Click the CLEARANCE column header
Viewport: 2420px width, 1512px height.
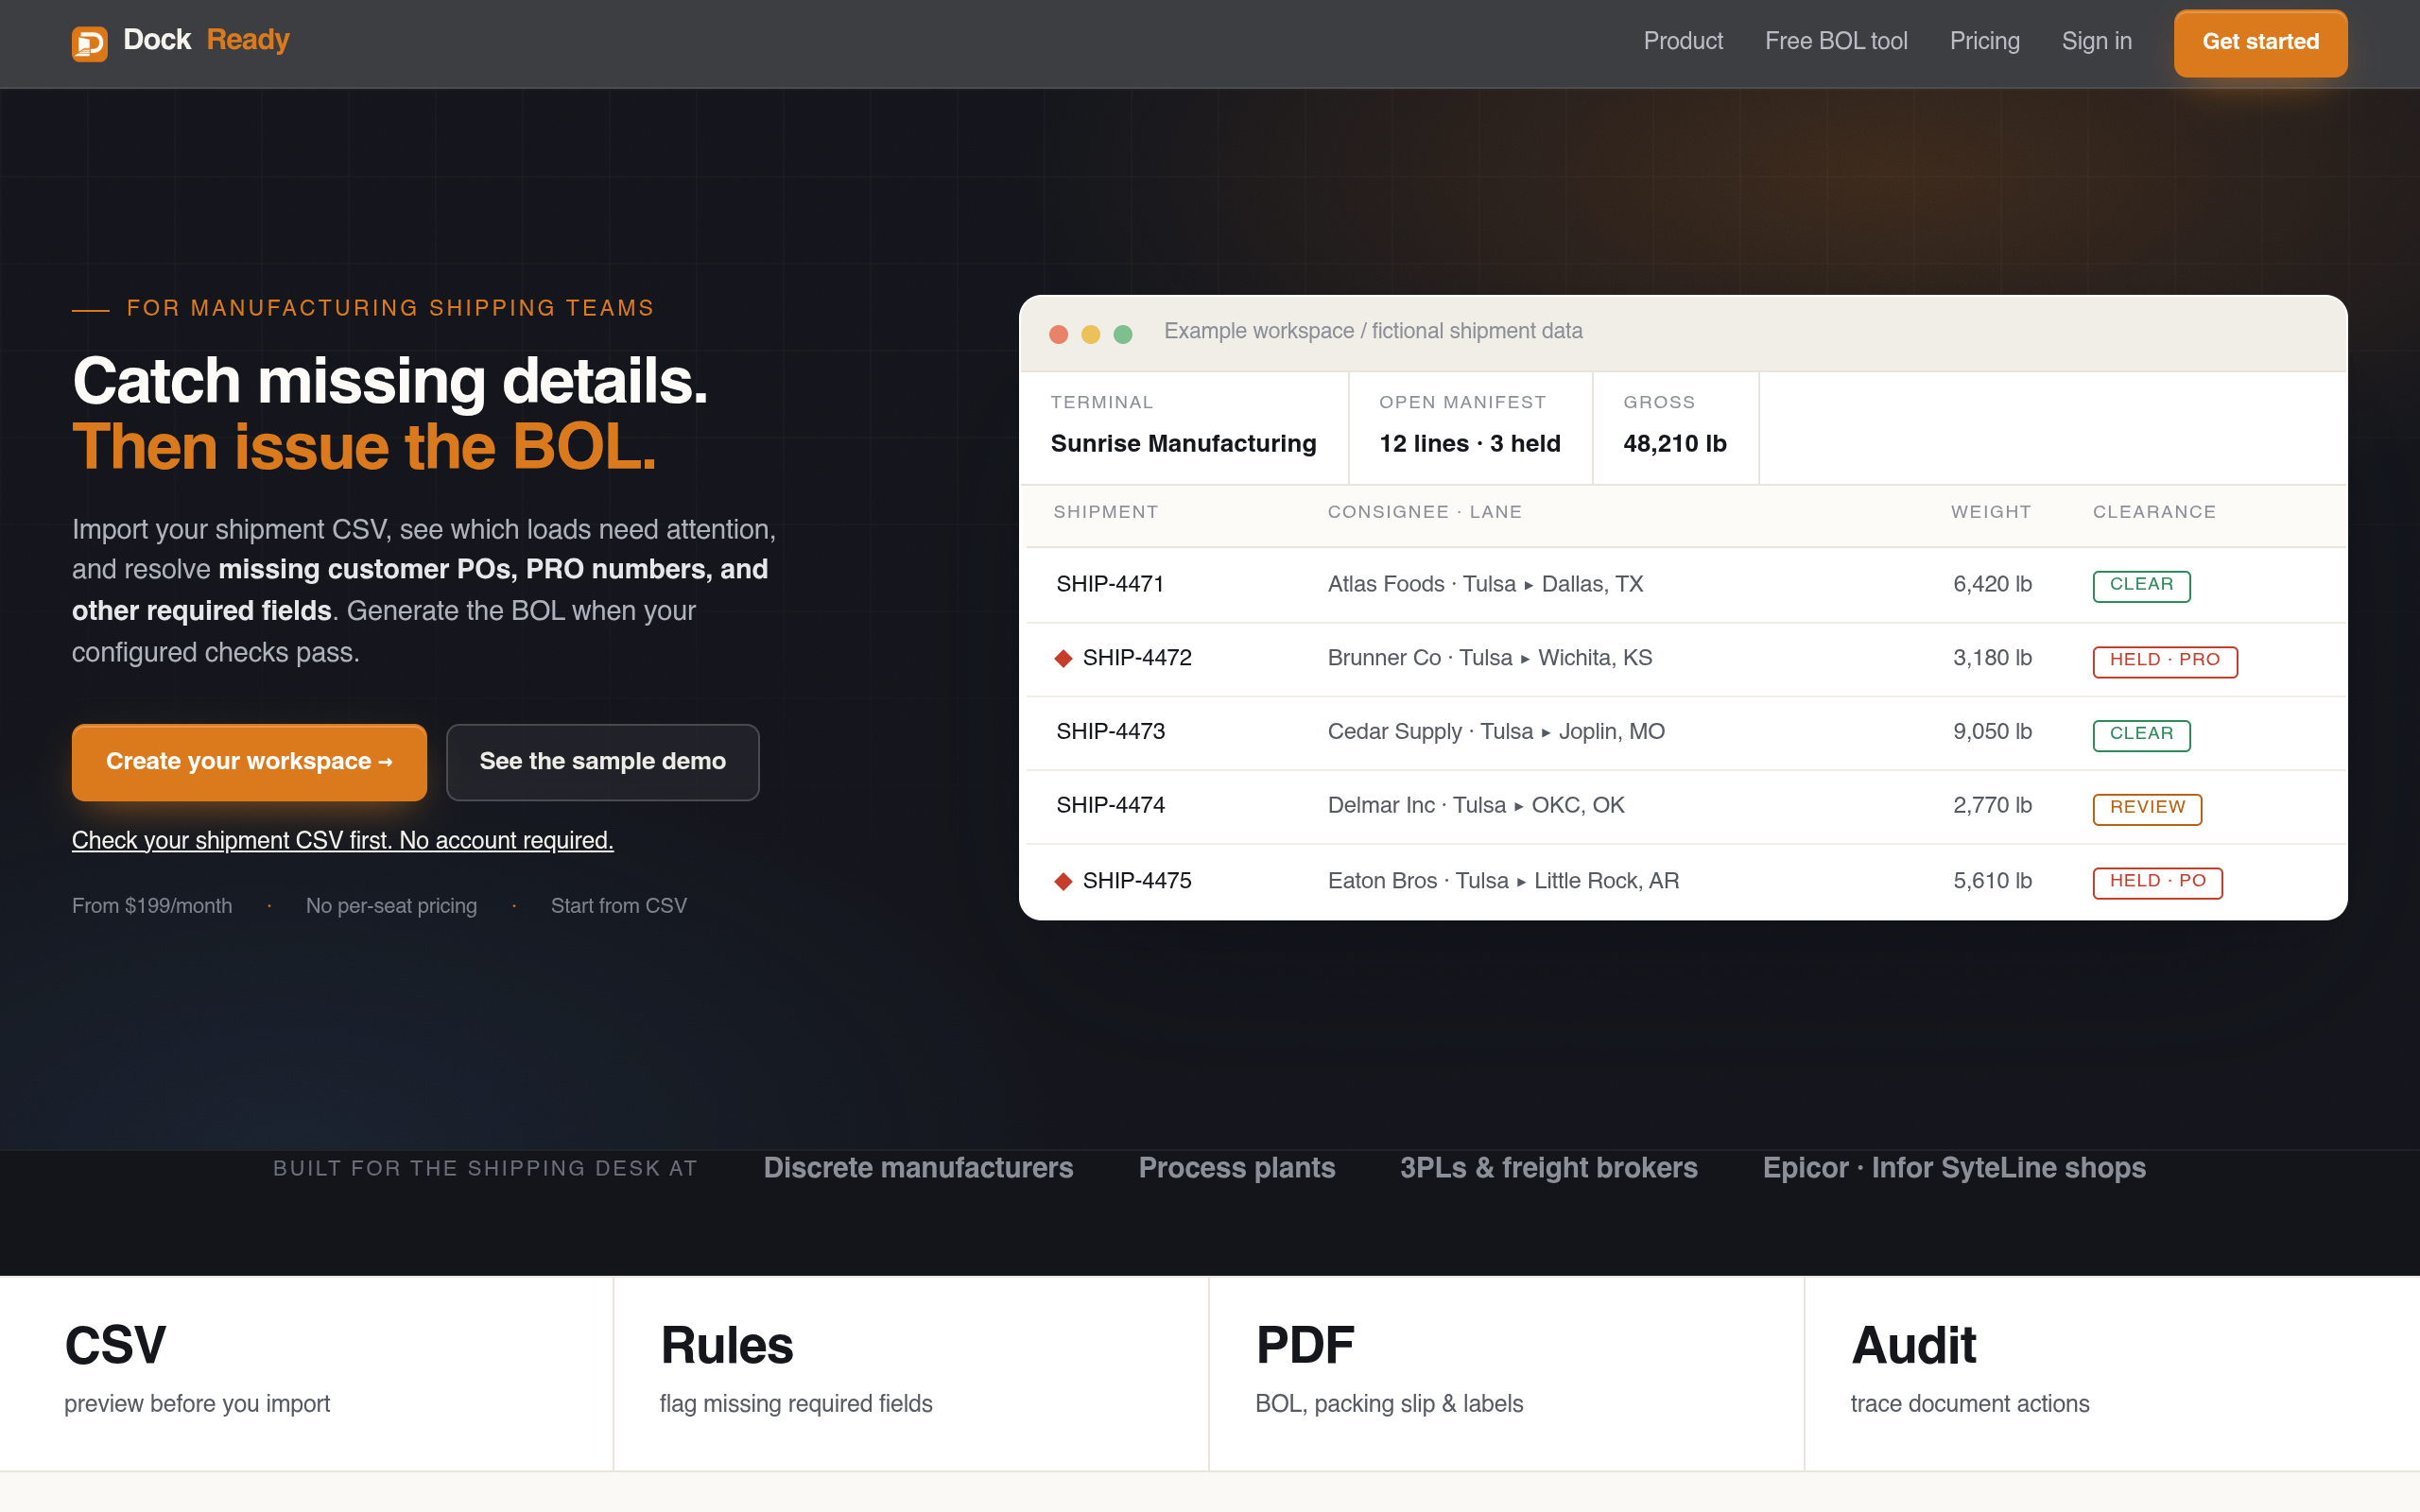(2154, 512)
